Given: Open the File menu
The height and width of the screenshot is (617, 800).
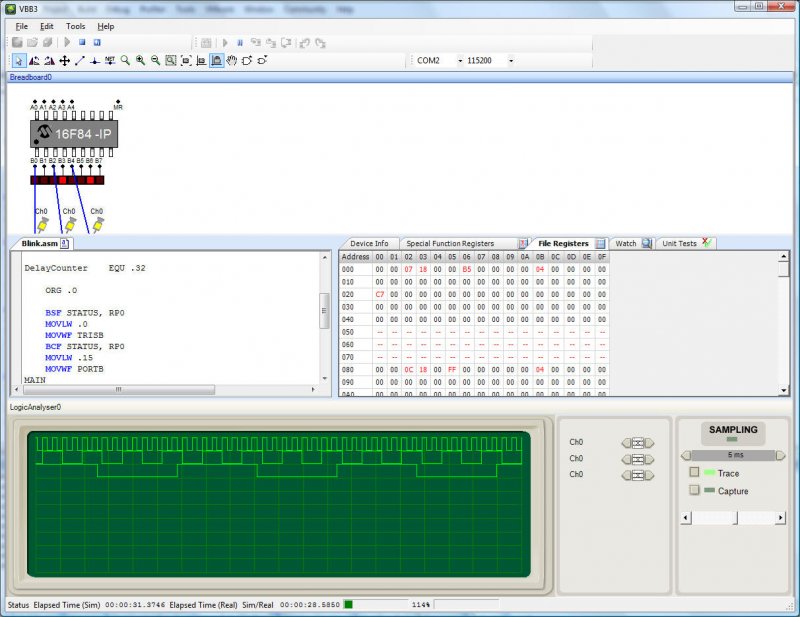Looking at the screenshot, I should click(x=22, y=26).
